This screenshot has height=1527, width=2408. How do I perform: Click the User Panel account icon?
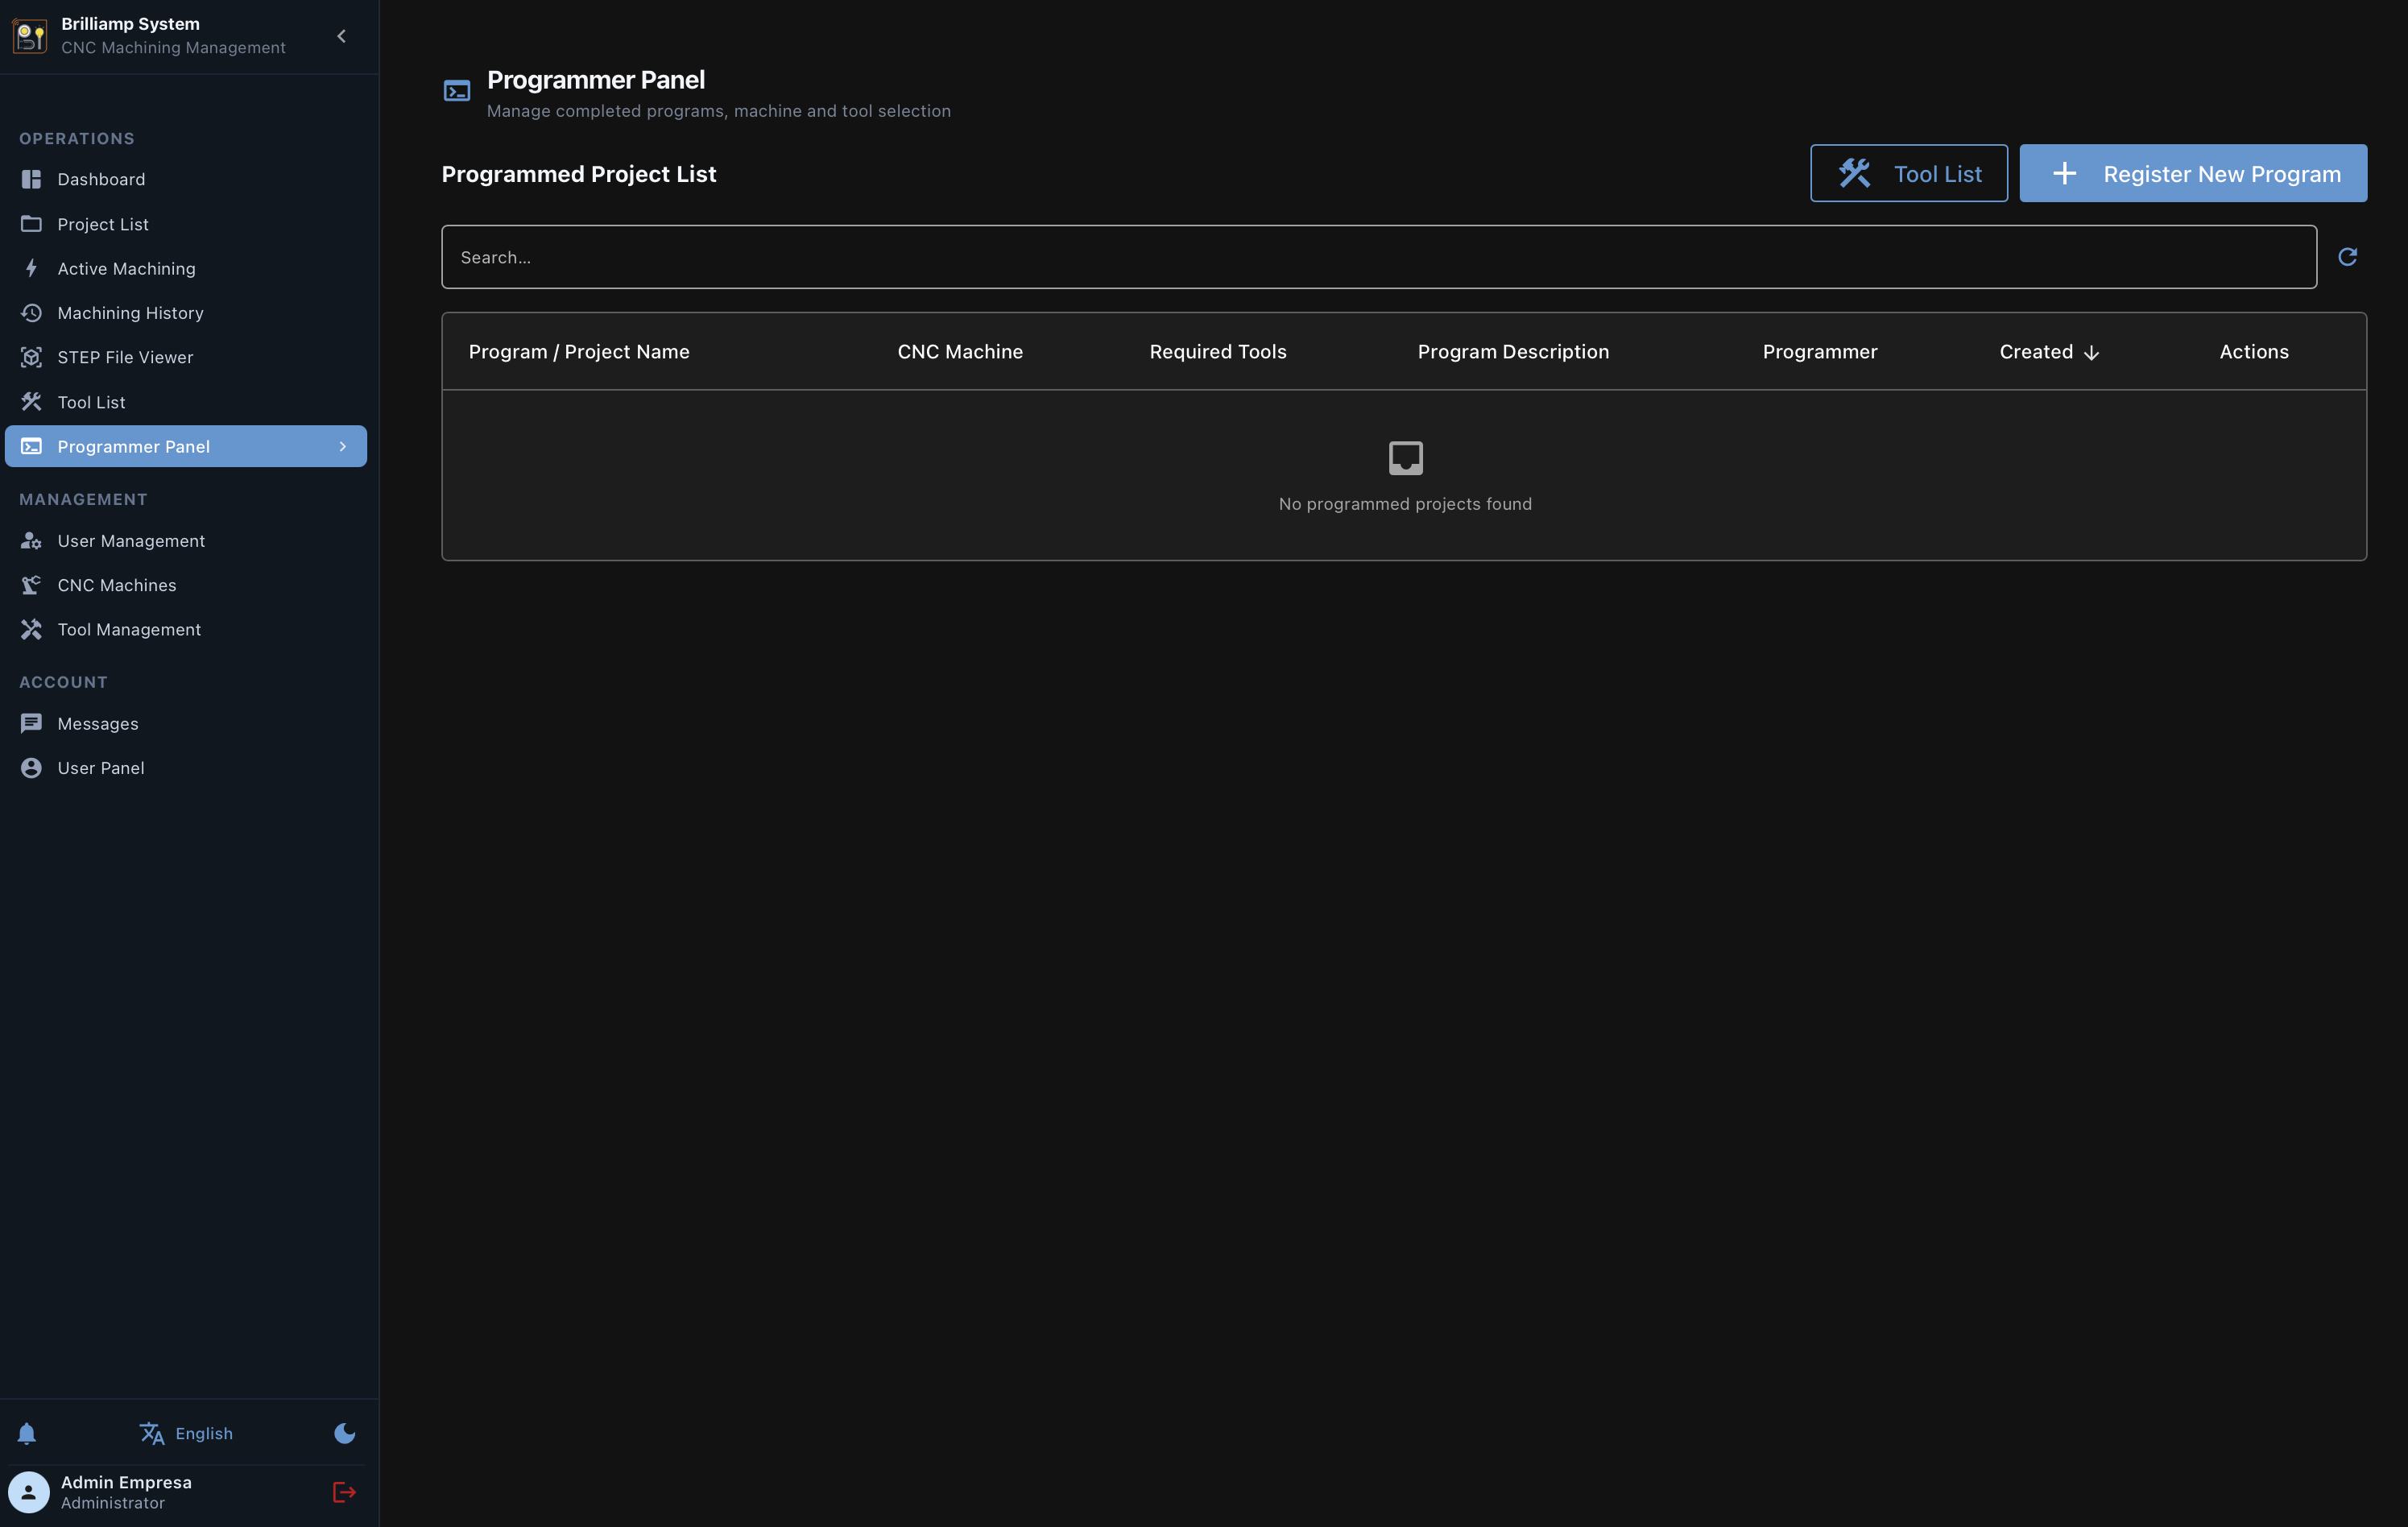[31, 768]
